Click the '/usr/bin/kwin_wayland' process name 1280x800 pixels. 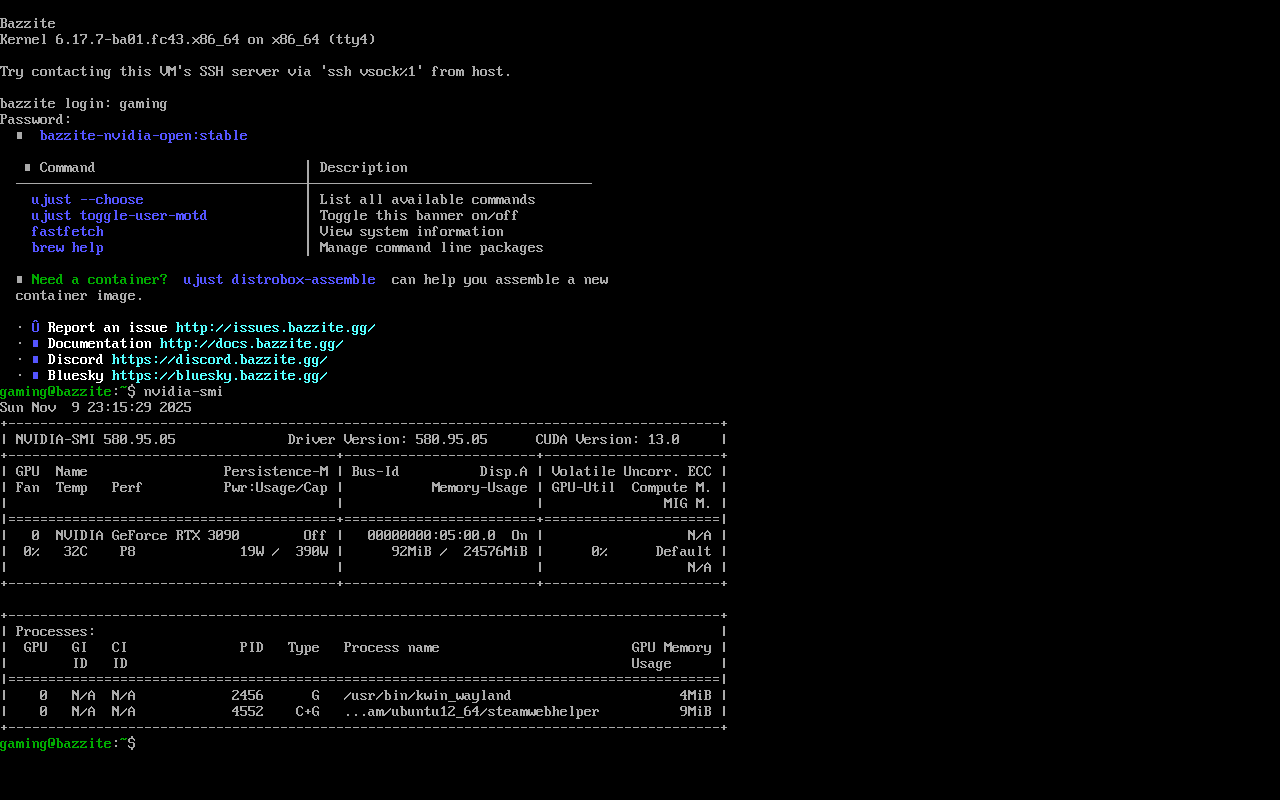coord(428,695)
